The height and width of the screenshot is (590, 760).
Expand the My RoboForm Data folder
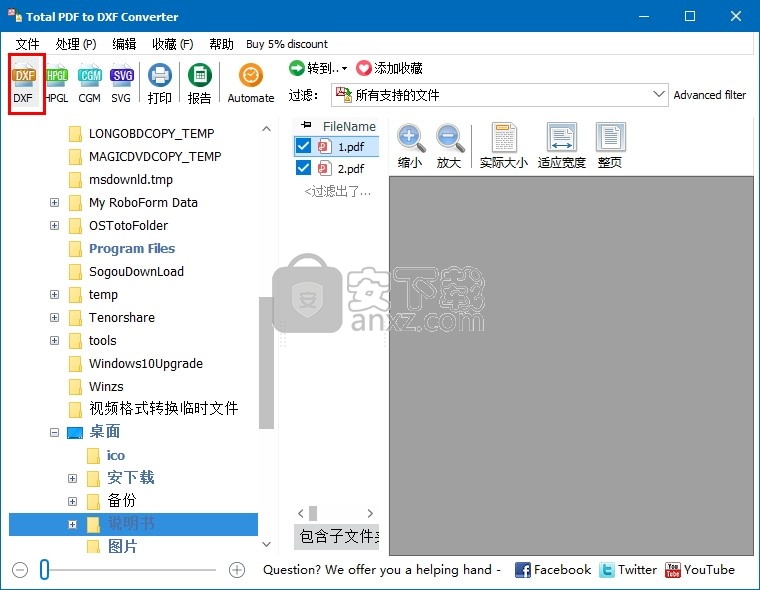54,202
